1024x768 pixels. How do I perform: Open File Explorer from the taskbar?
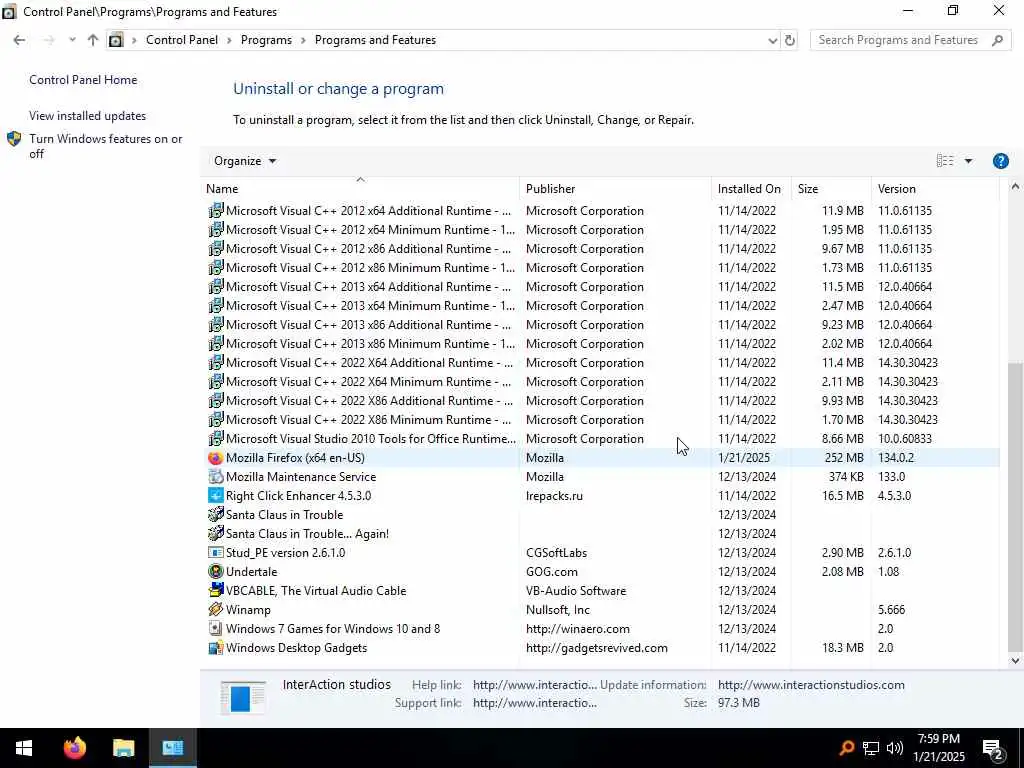(123, 747)
